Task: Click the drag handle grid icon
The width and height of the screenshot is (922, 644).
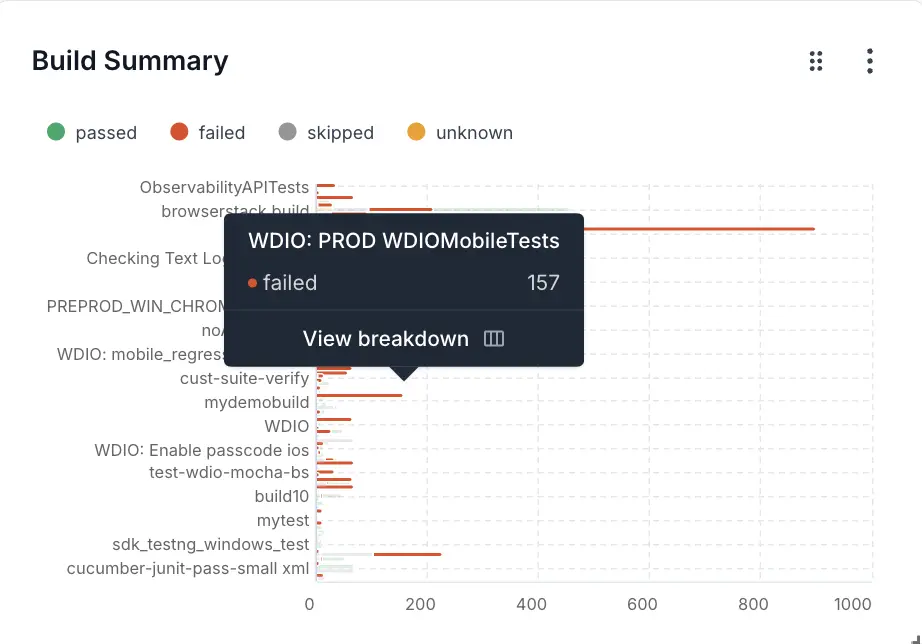Action: tap(816, 61)
